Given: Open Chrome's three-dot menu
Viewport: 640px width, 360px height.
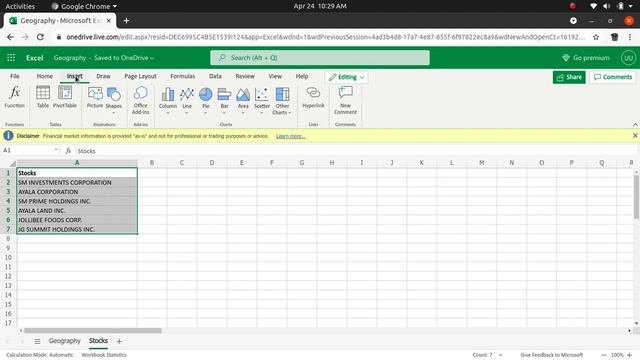Looking at the screenshot, I should pyautogui.click(x=630, y=37).
